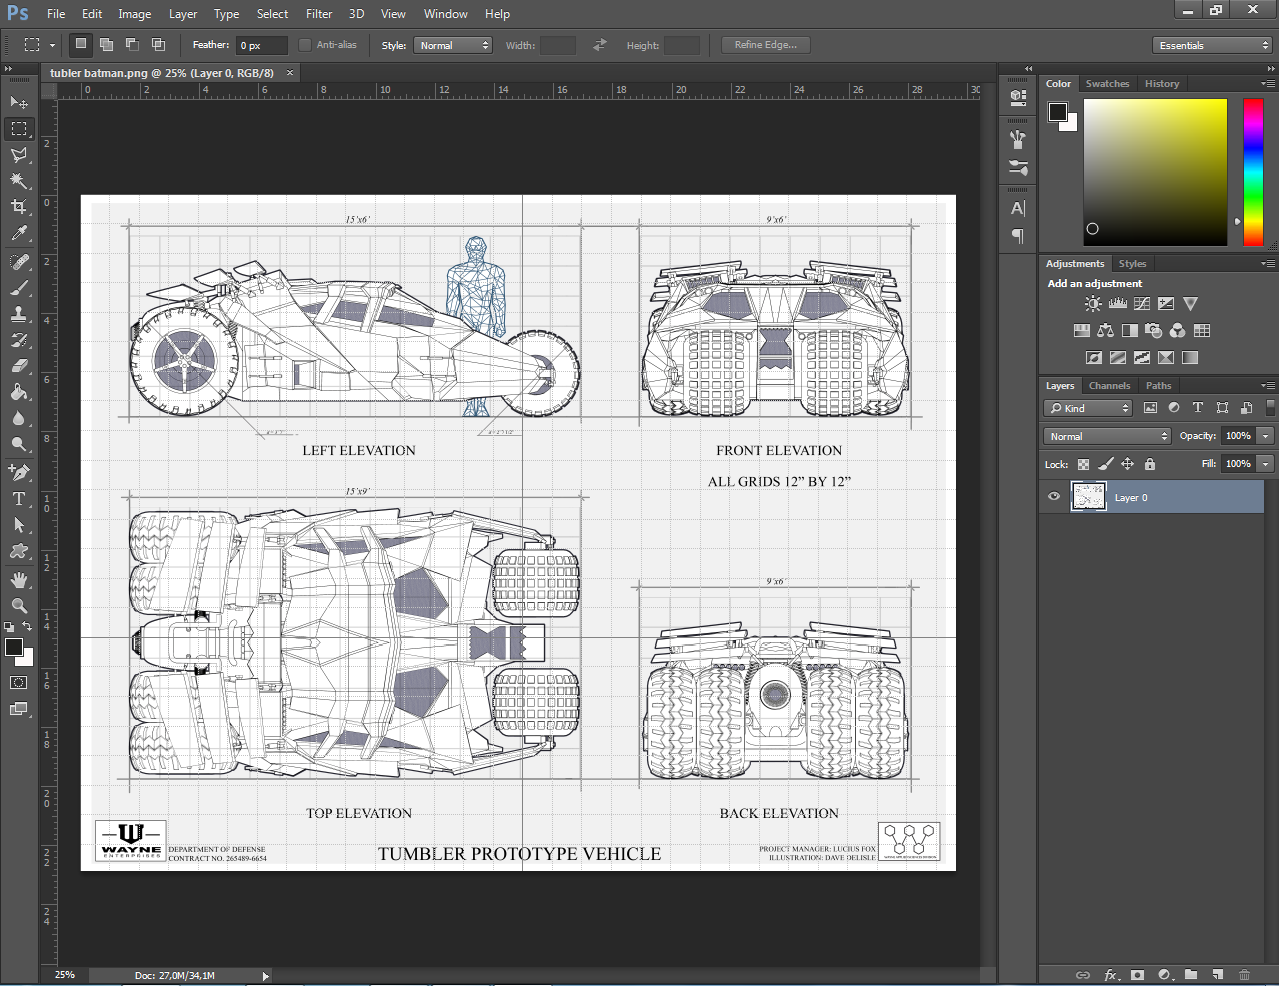Toggle the filter for type layers
This screenshot has width=1279, height=986.
click(1198, 408)
